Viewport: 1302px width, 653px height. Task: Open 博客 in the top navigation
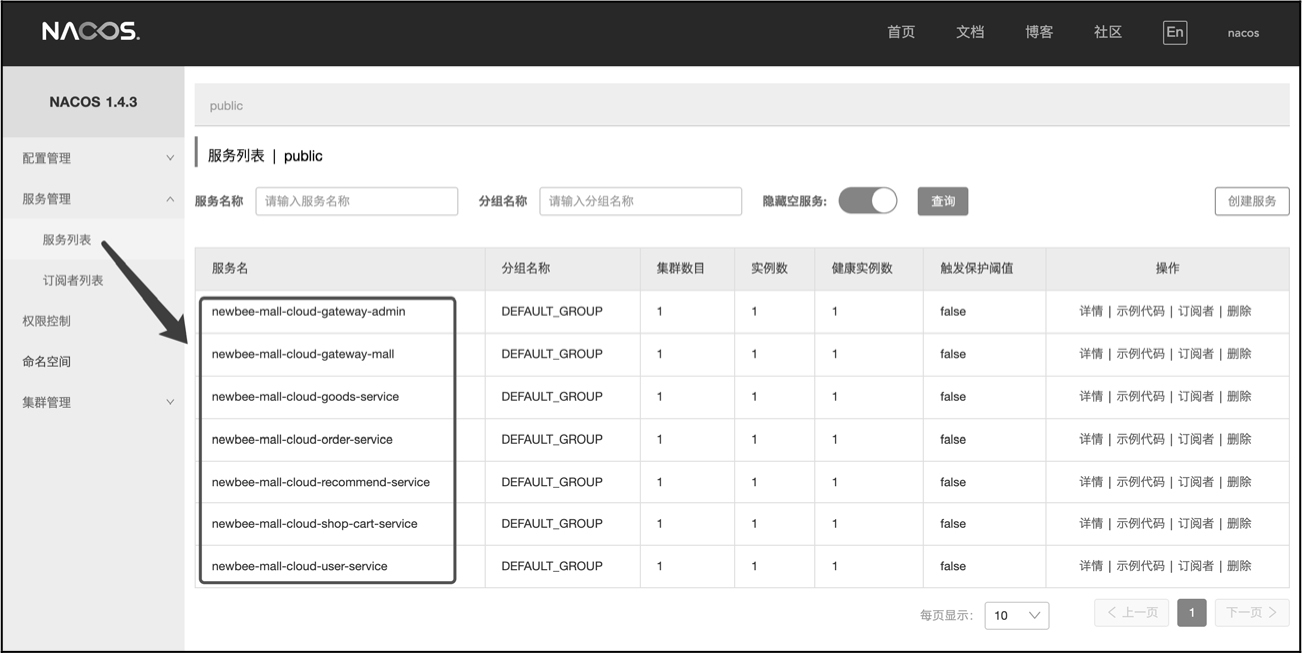(1039, 32)
